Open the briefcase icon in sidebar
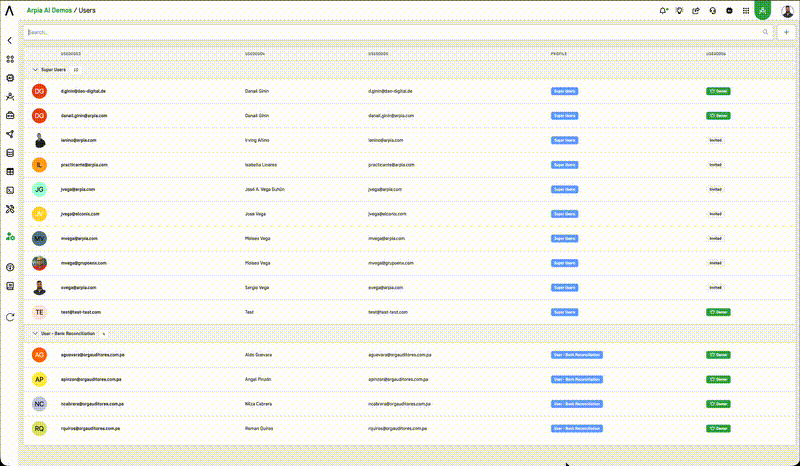Image resolution: width=800 pixels, height=466 pixels. click(x=10, y=115)
